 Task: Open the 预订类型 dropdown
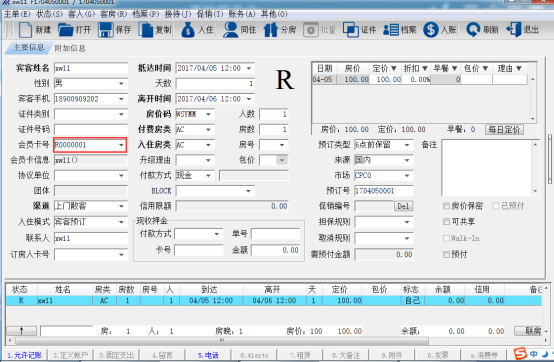click(x=407, y=145)
